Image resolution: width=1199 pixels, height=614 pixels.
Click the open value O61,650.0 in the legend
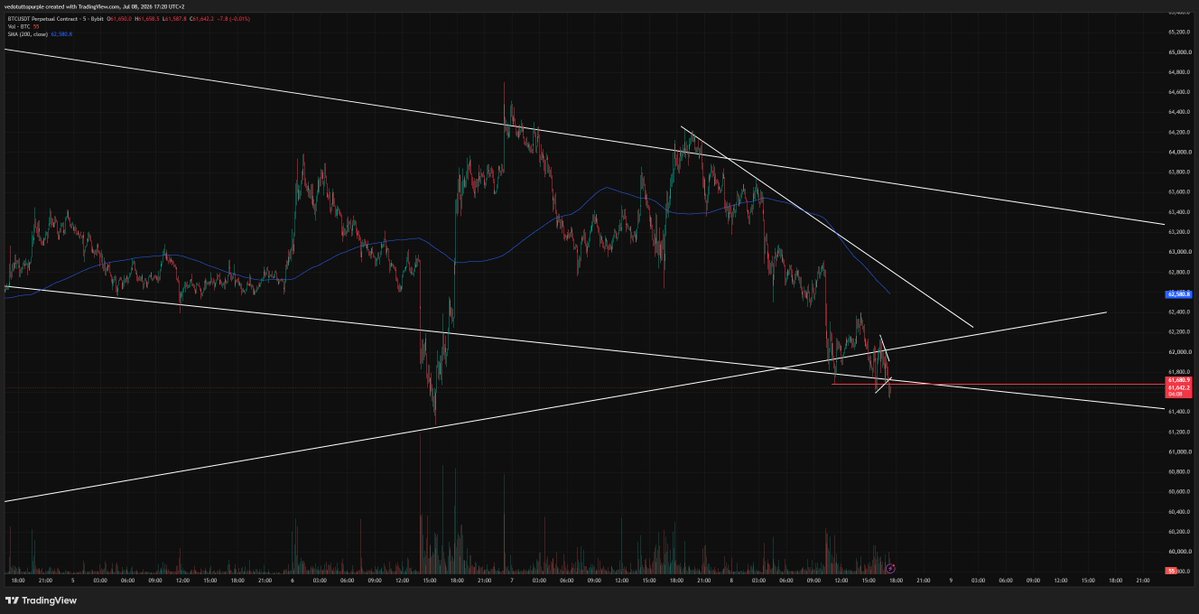[118, 18]
